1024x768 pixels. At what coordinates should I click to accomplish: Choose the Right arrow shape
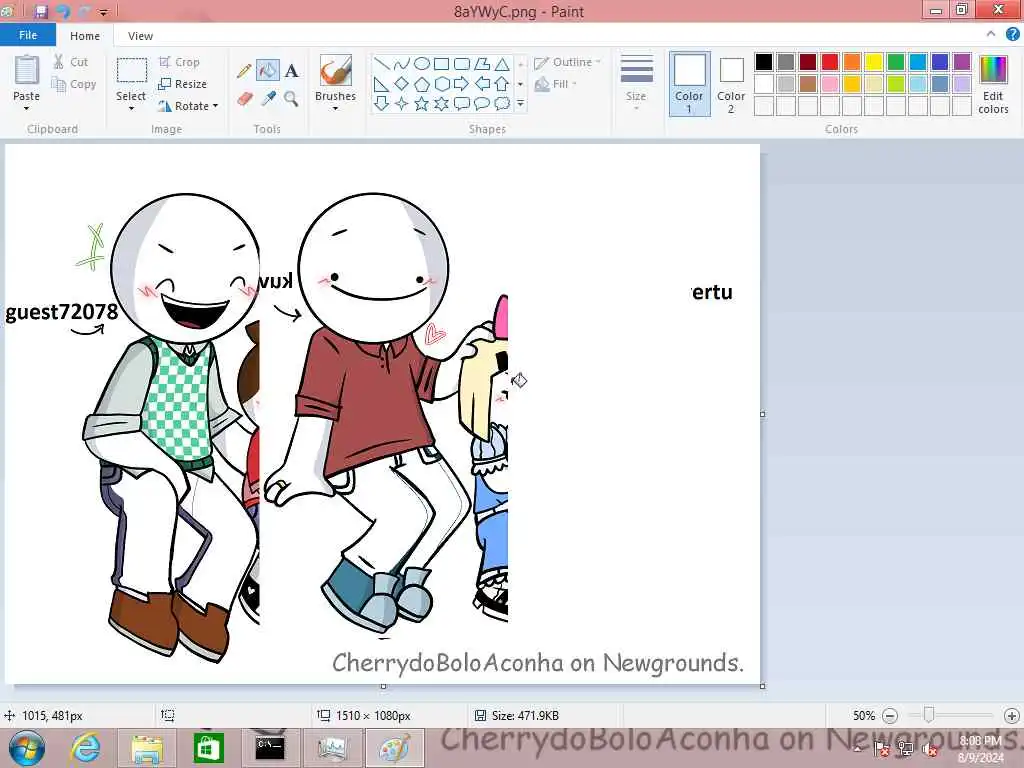point(462,84)
